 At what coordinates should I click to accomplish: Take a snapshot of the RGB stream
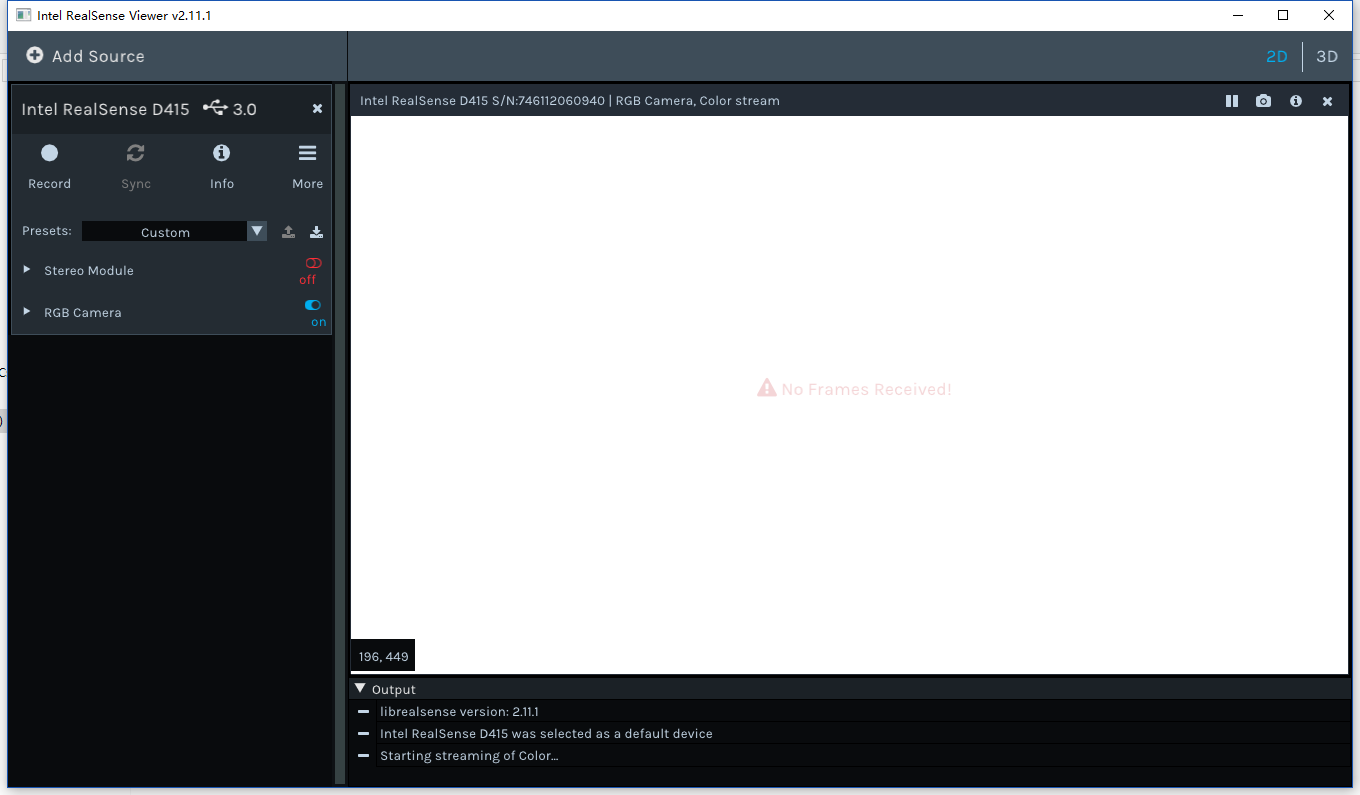coord(1263,100)
